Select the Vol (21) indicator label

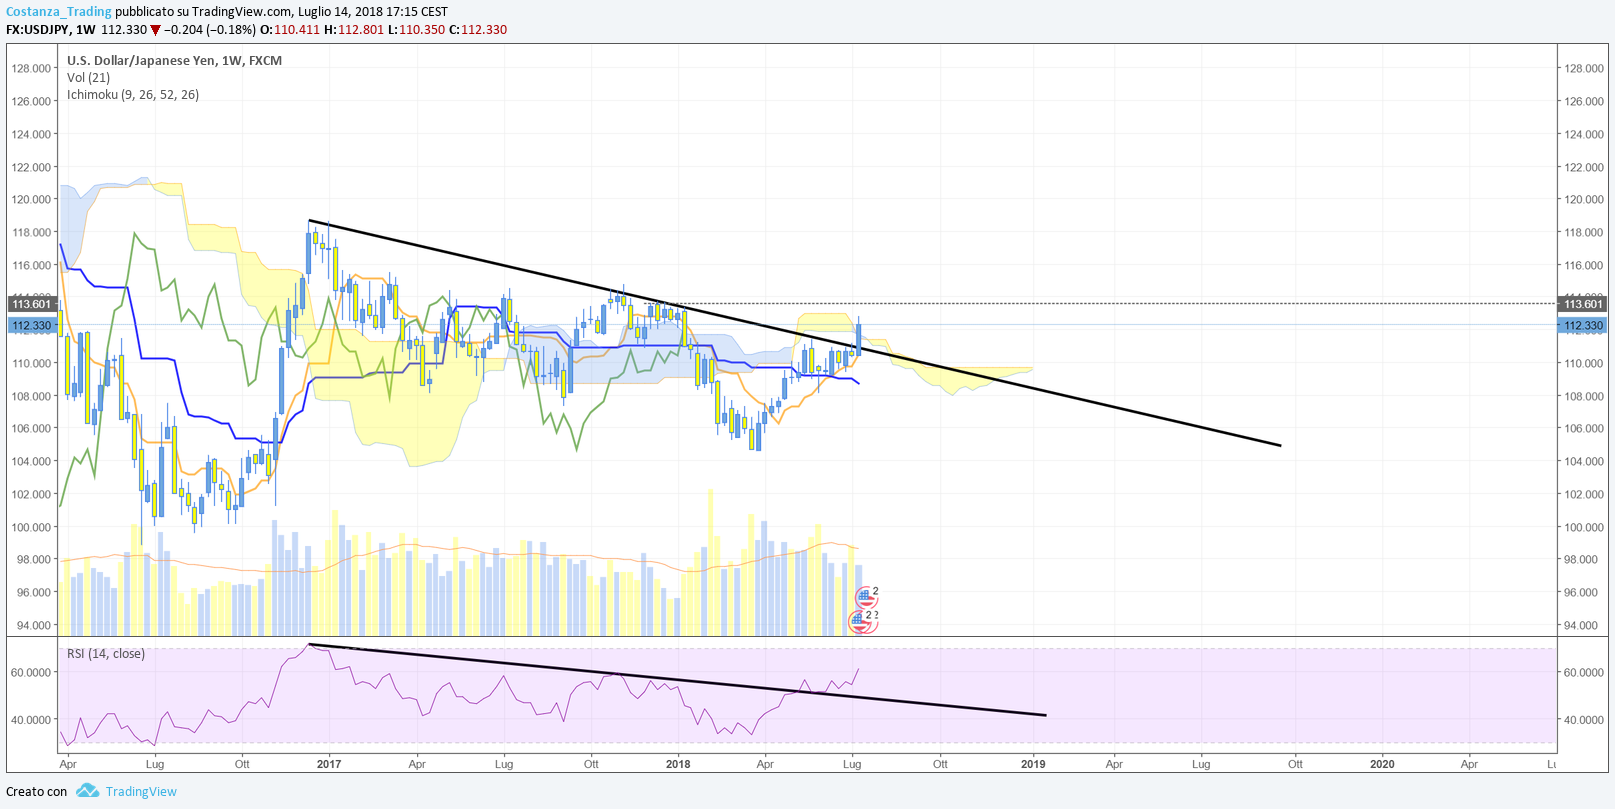[x=88, y=77]
